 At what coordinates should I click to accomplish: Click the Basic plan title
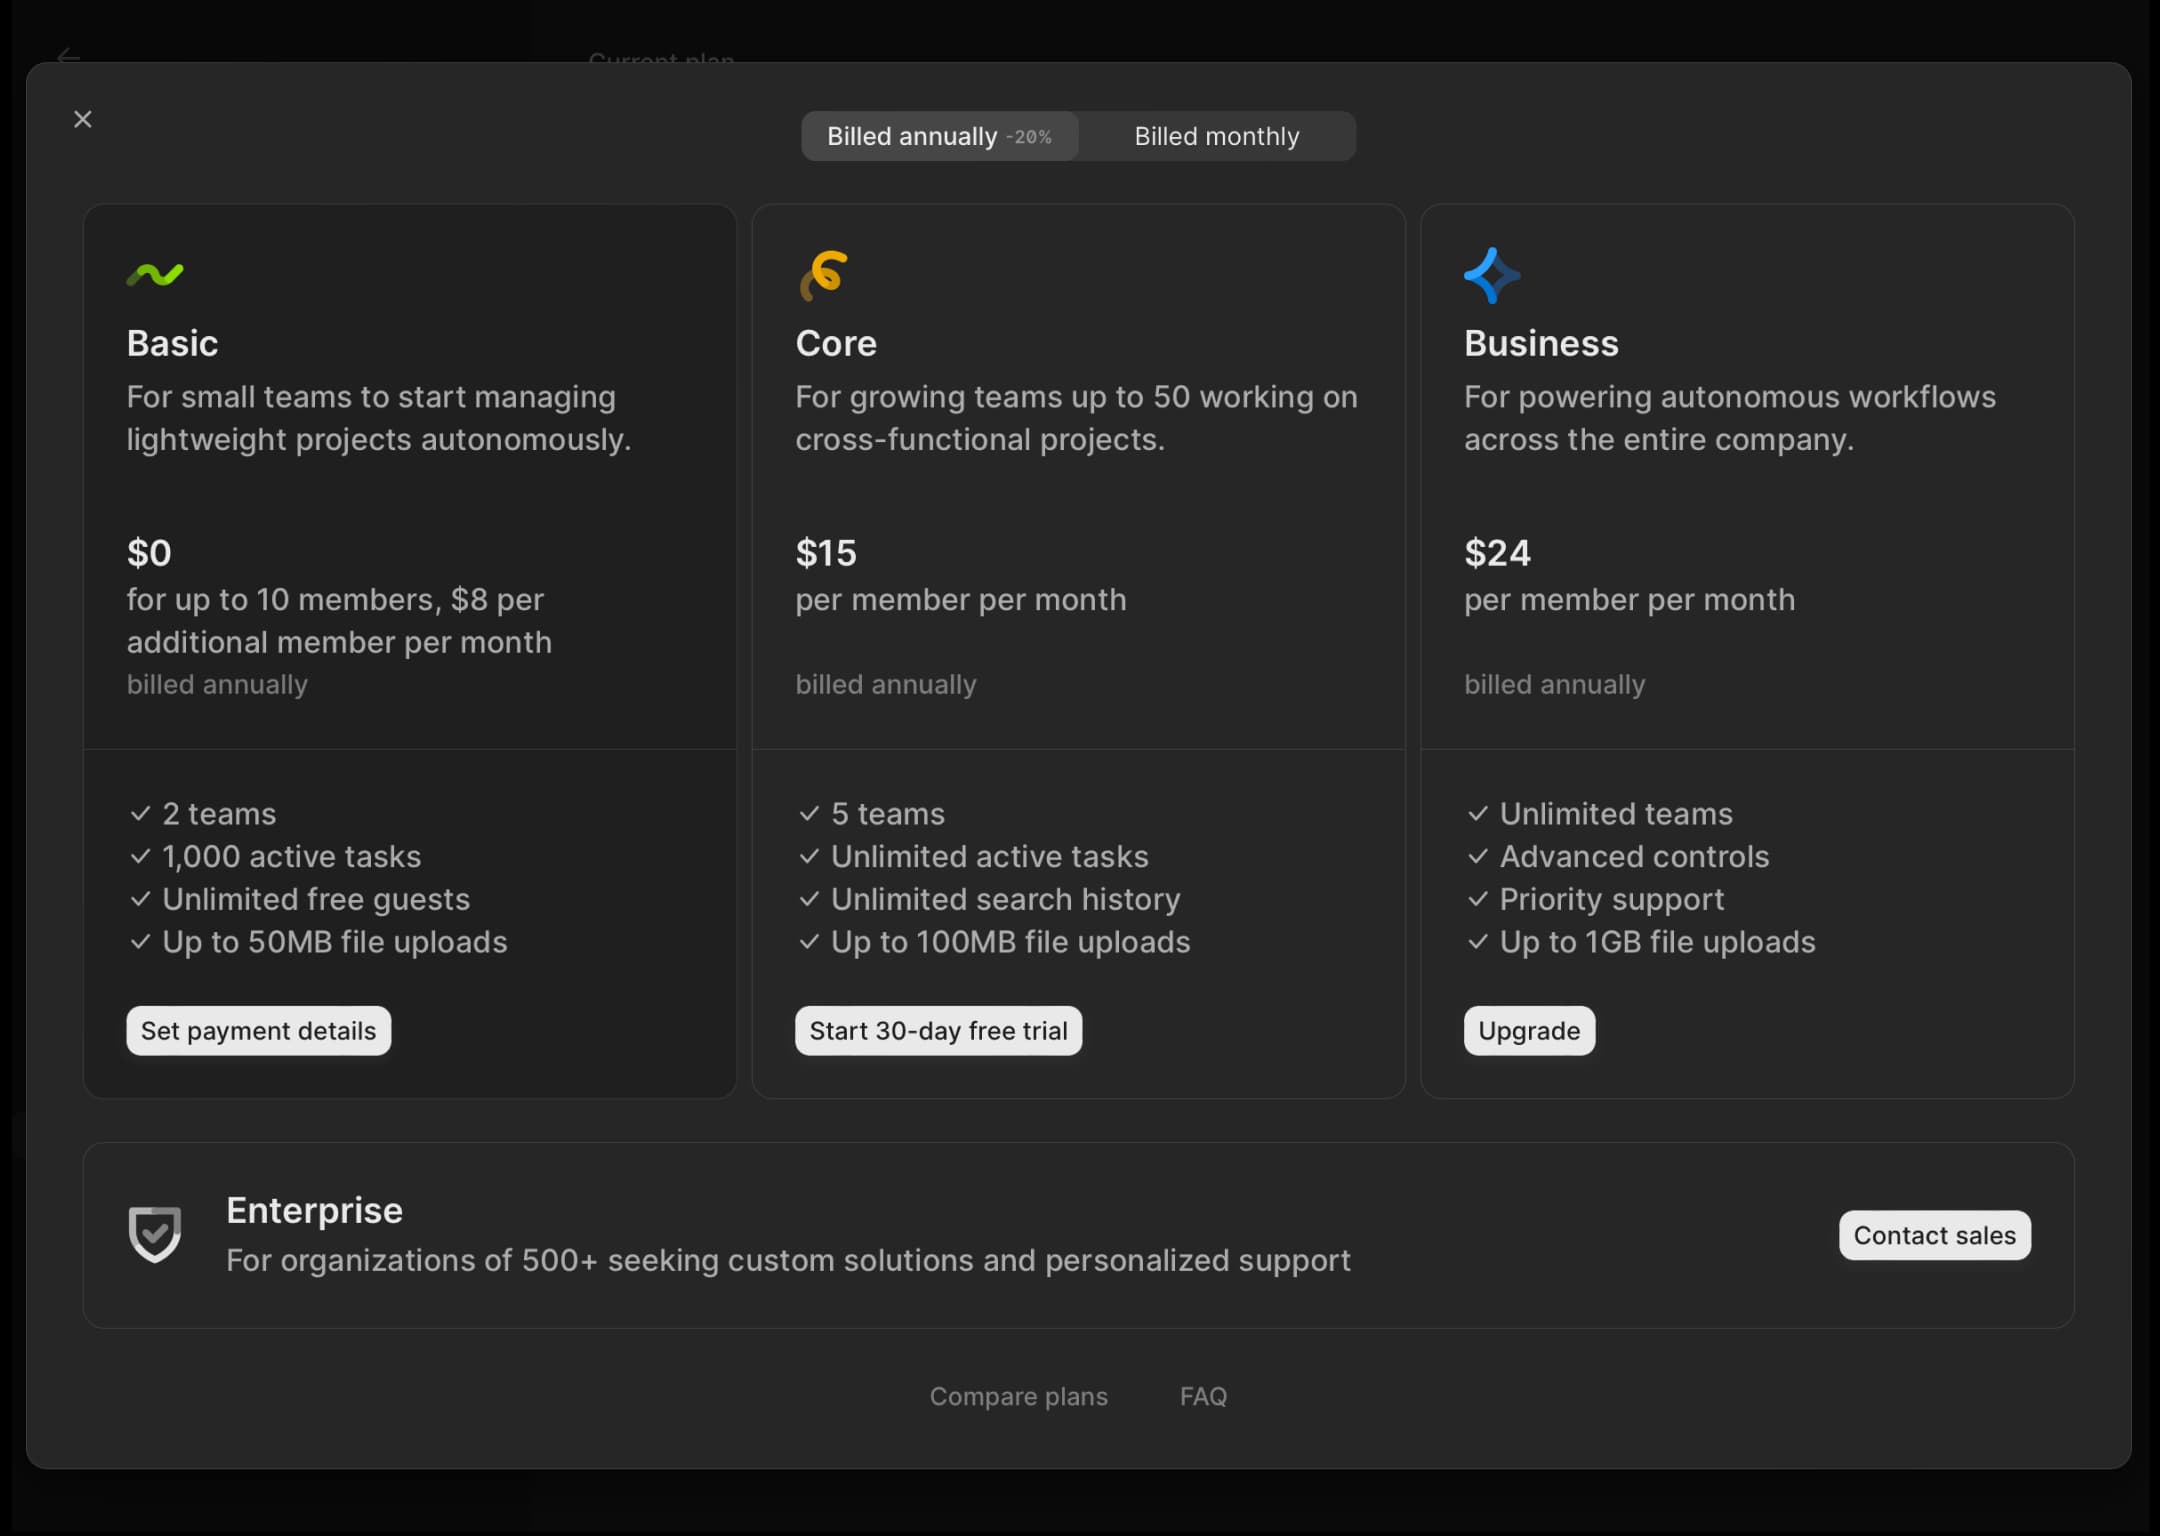[x=172, y=343]
